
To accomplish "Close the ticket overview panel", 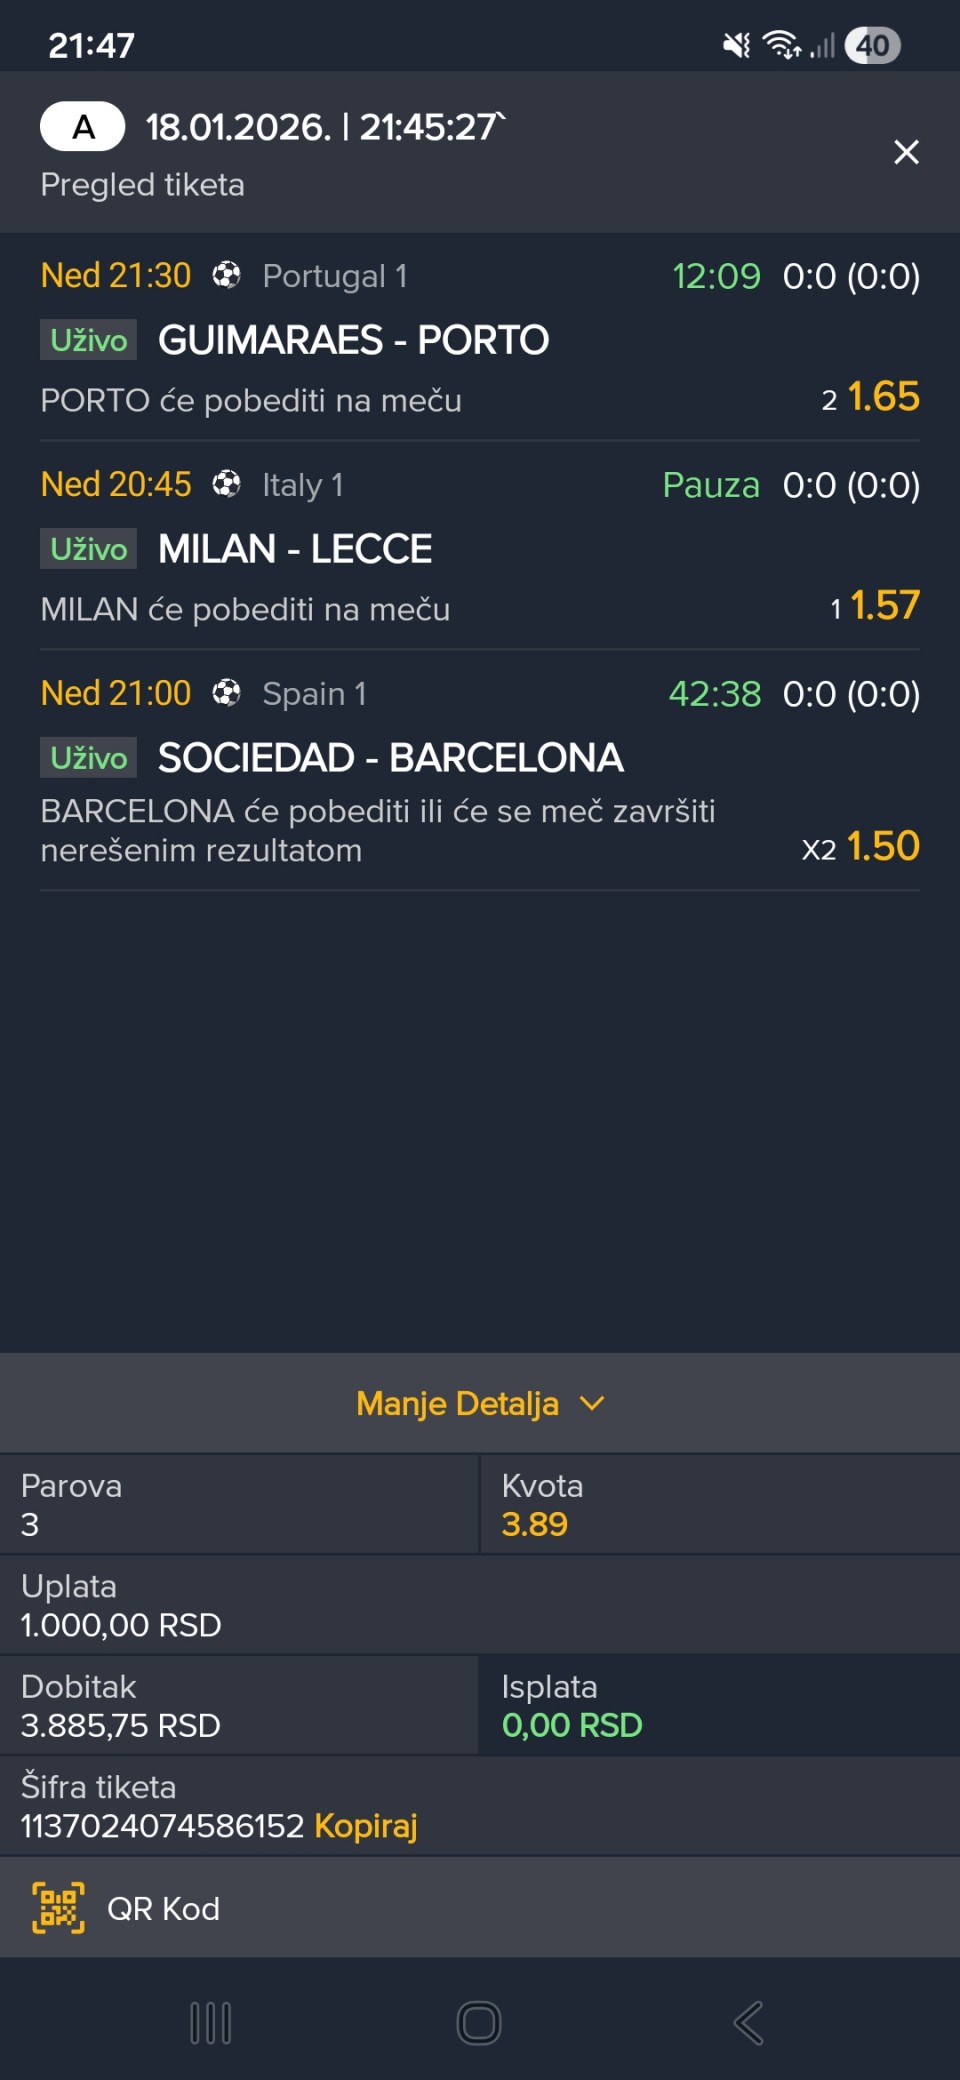I will tap(906, 152).
